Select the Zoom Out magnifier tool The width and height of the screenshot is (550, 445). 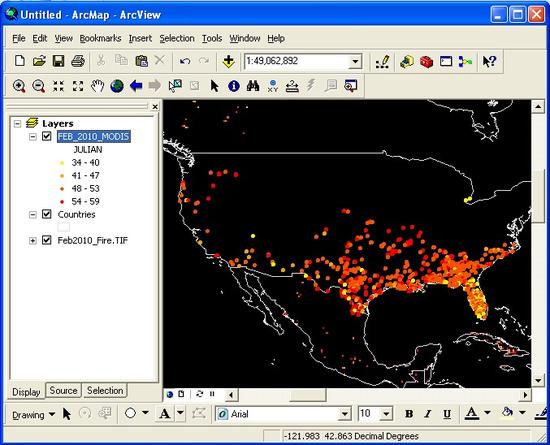pos(38,86)
